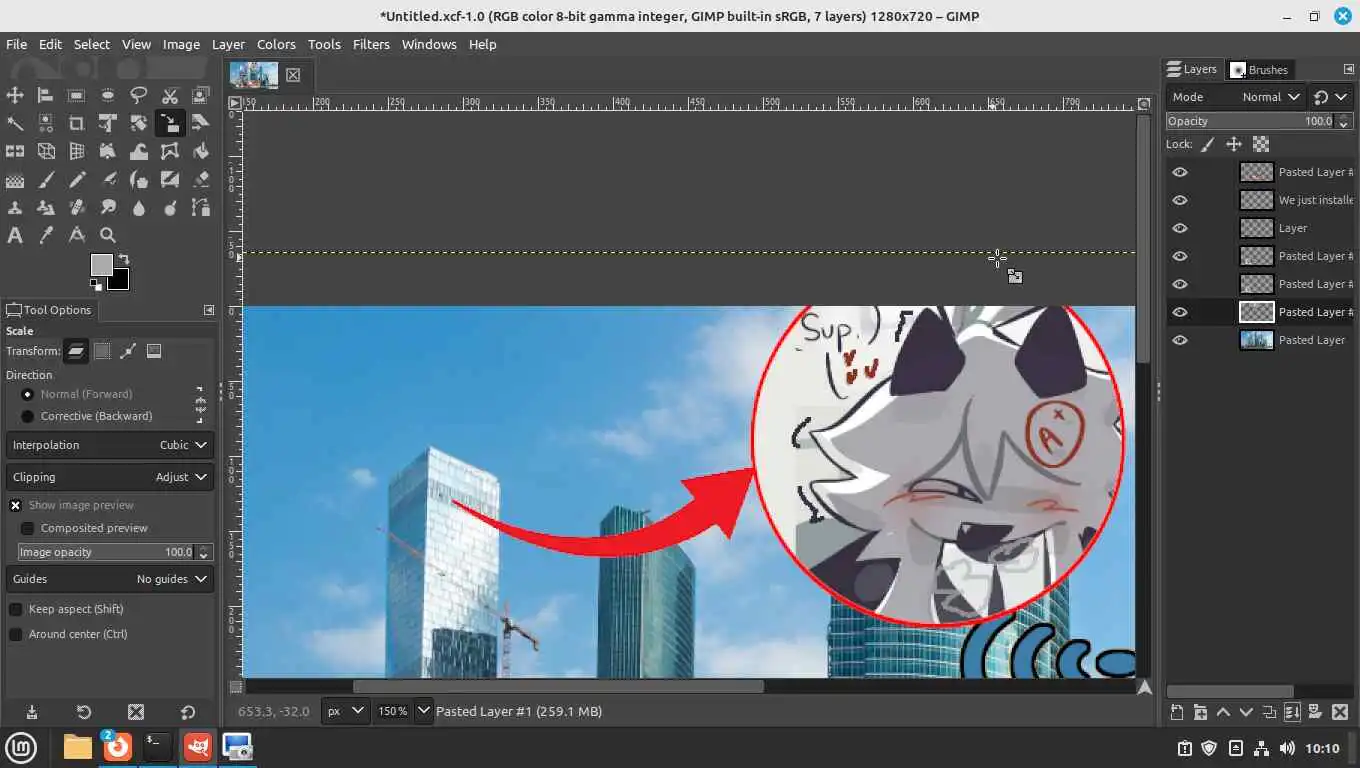Screen dimensions: 1360x768
Task: Select the Move tool
Action: point(15,95)
